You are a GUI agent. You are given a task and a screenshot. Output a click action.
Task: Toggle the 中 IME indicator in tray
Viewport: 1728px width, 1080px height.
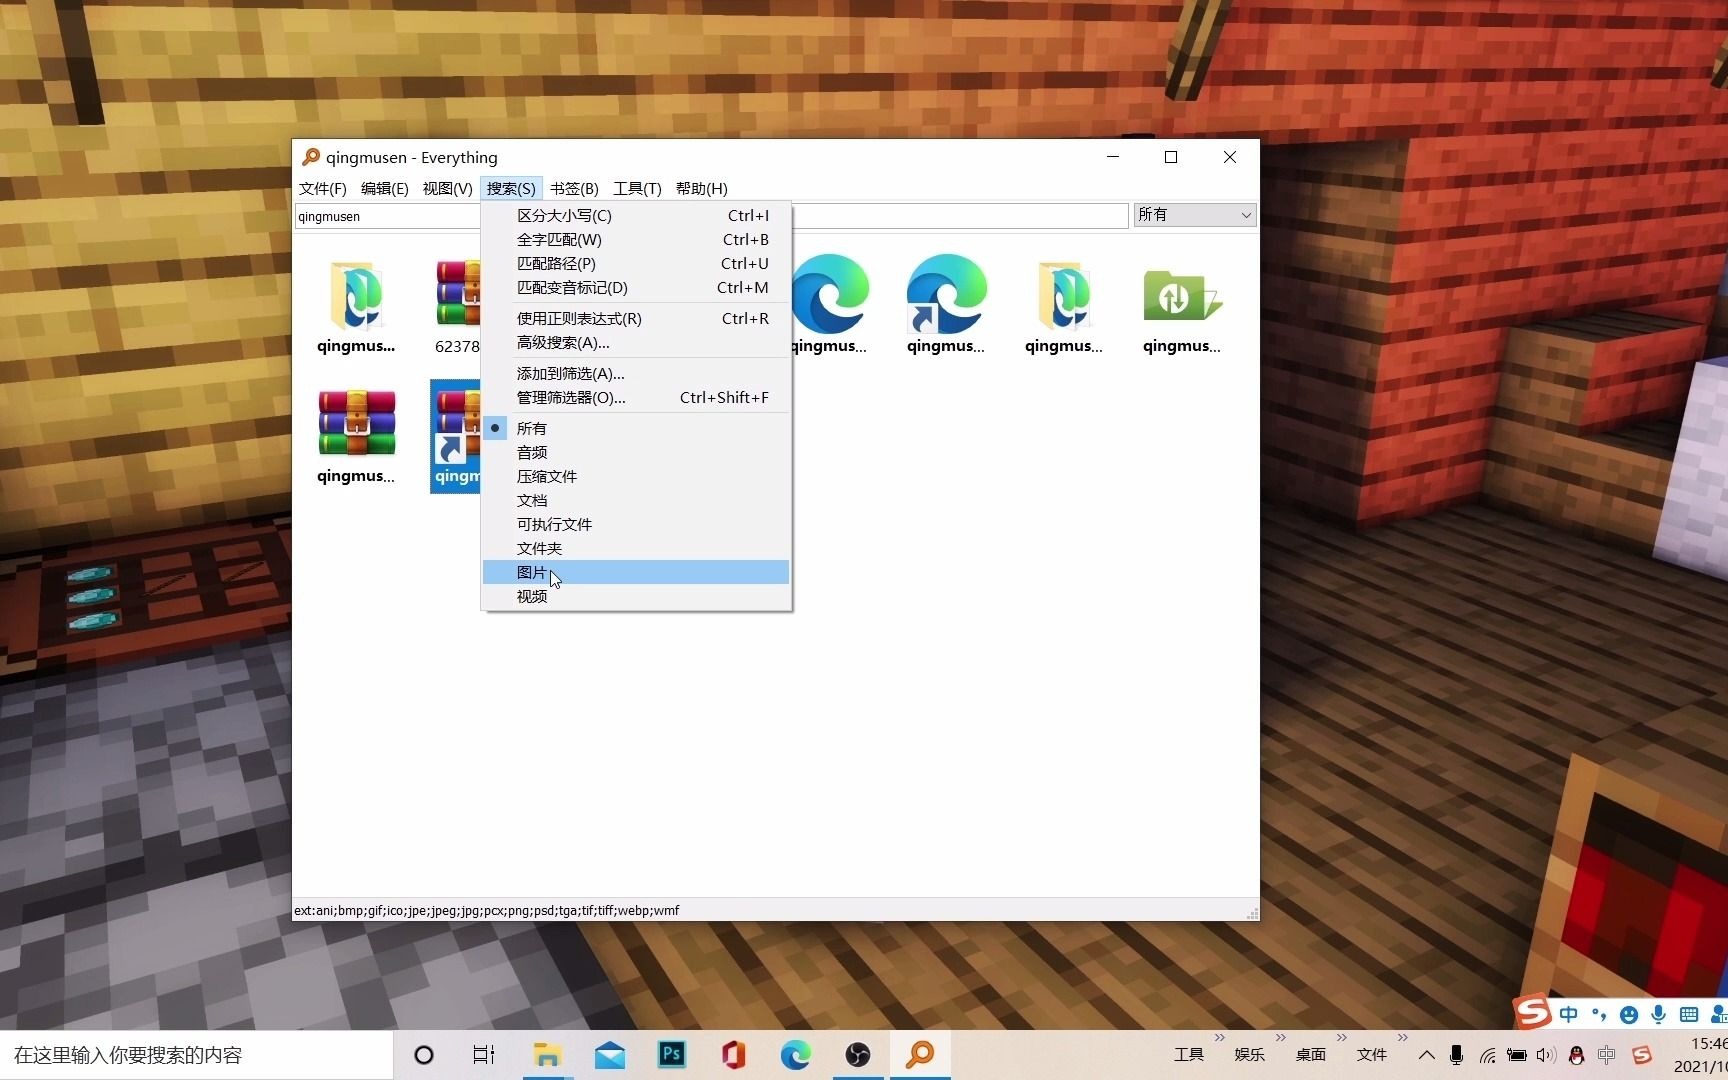click(x=1607, y=1055)
